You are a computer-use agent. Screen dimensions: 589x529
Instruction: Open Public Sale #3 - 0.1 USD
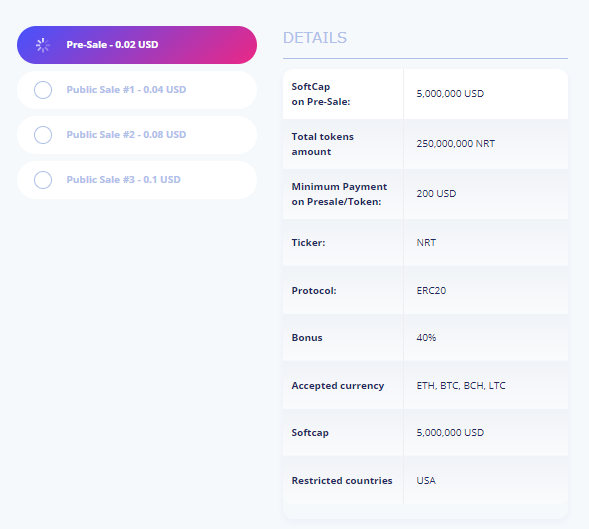[137, 180]
